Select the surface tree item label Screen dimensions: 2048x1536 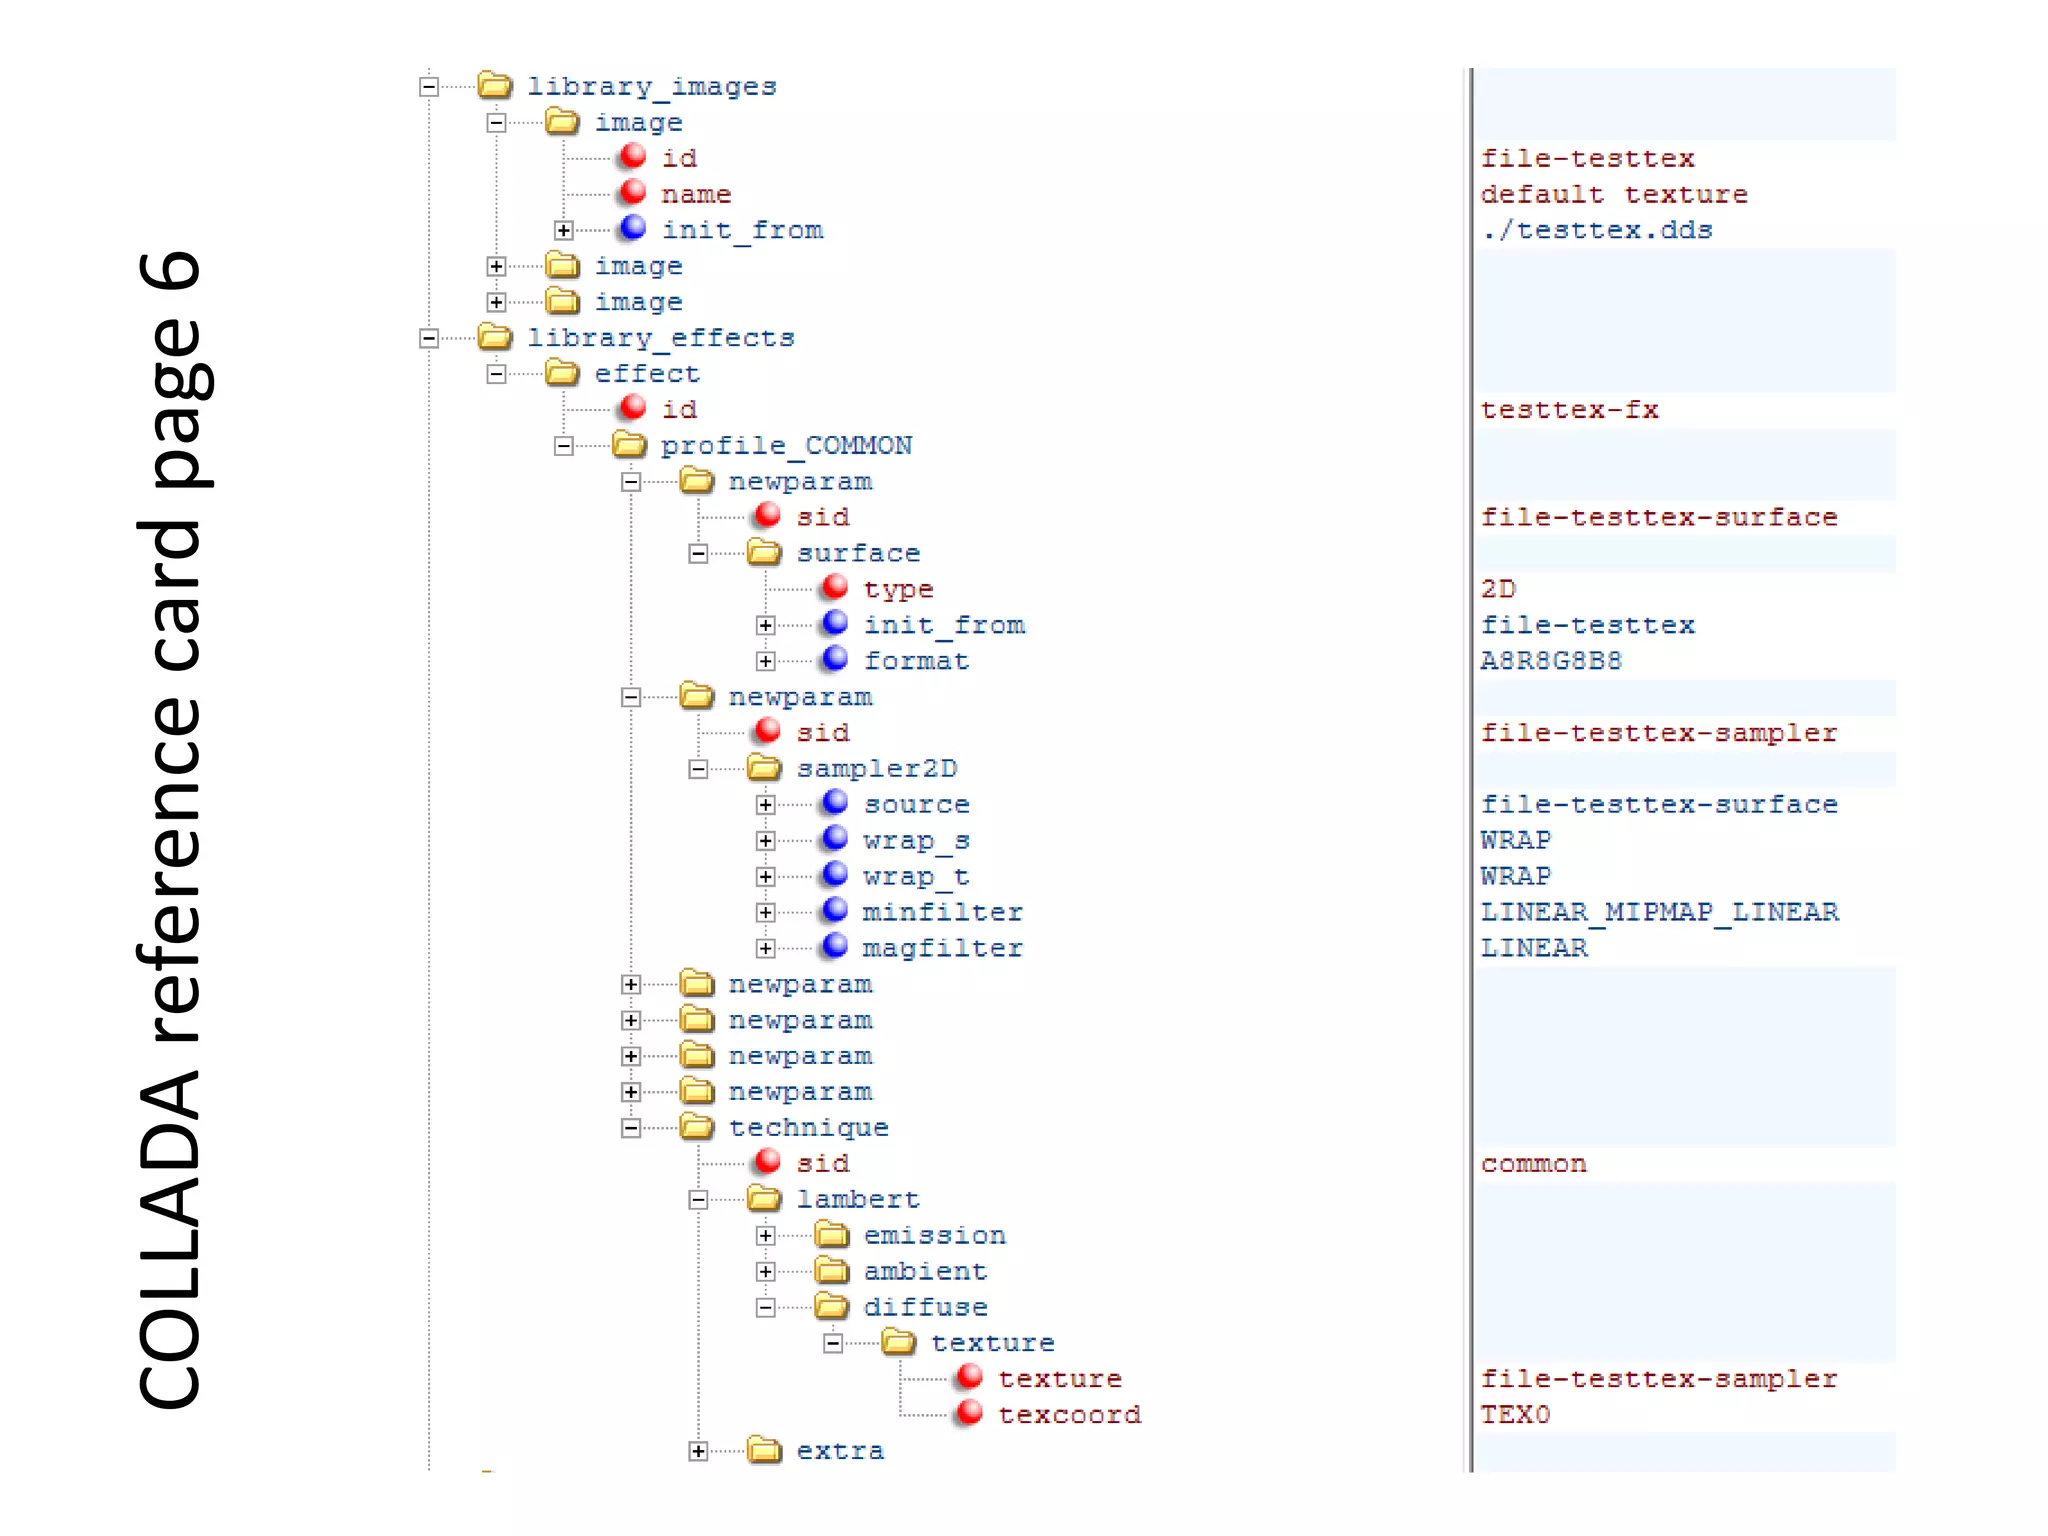coord(857,553)
